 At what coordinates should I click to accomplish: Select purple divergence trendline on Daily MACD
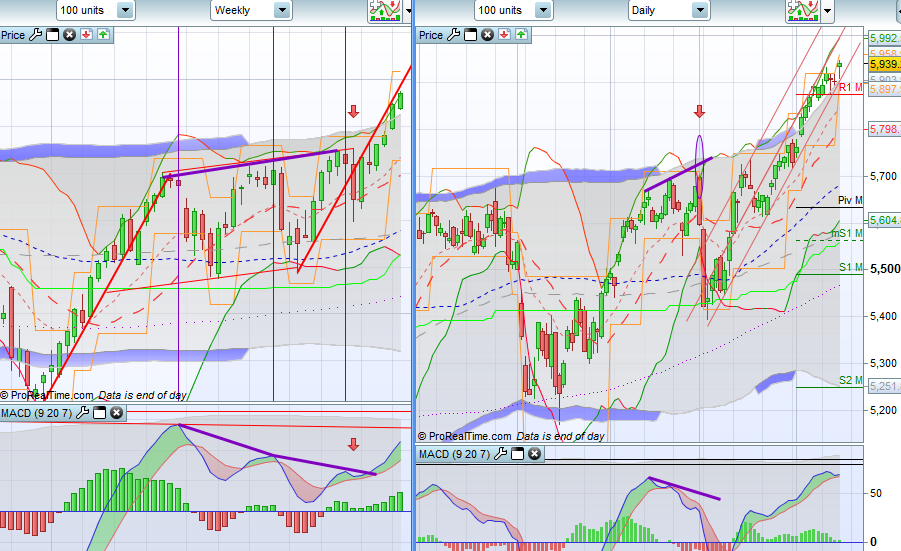684,488
